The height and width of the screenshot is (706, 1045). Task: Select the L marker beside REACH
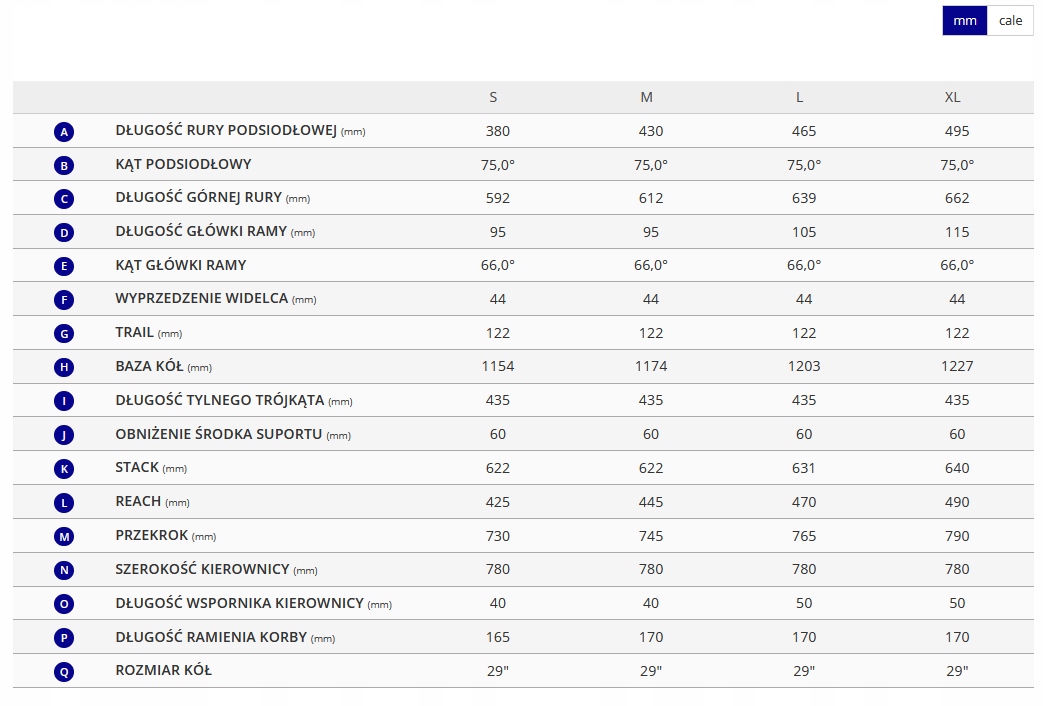point(64,502)
